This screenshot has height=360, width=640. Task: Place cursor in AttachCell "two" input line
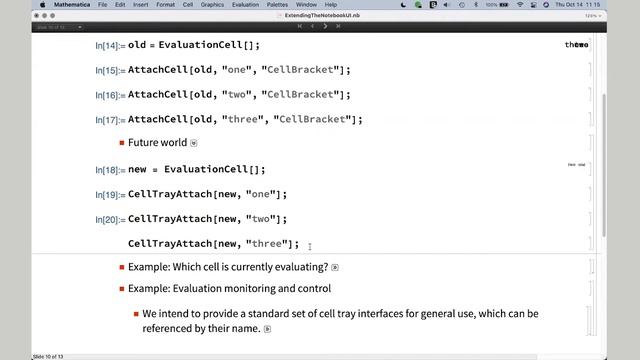tap(239, 95)
